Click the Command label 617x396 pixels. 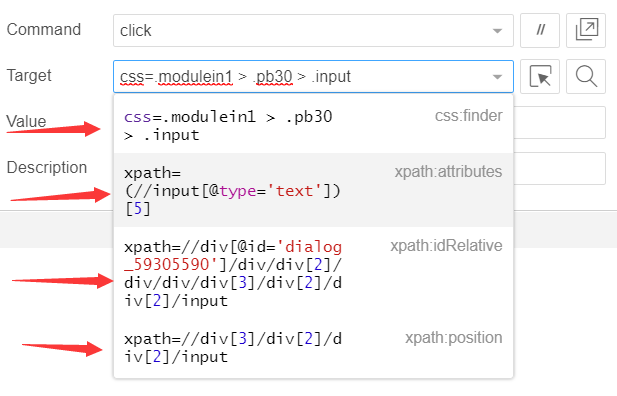coord(44,30)
